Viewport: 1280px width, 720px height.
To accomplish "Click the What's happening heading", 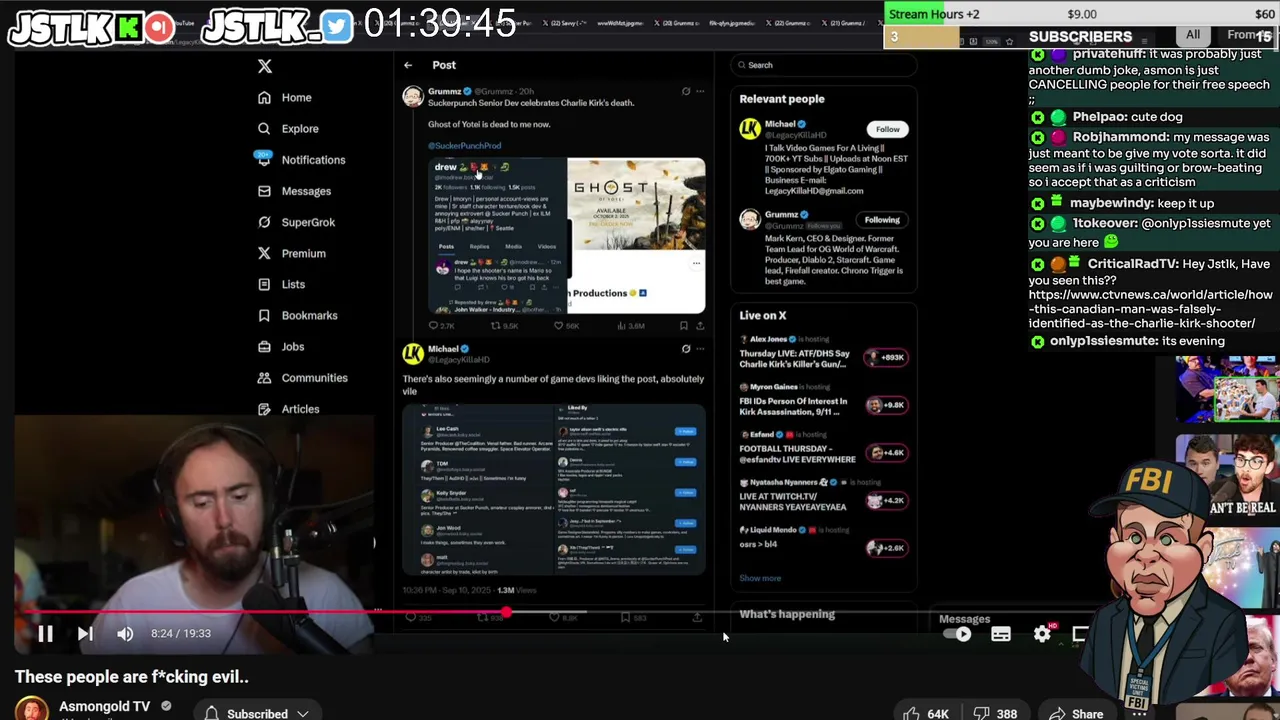I will tap(787, 614).
